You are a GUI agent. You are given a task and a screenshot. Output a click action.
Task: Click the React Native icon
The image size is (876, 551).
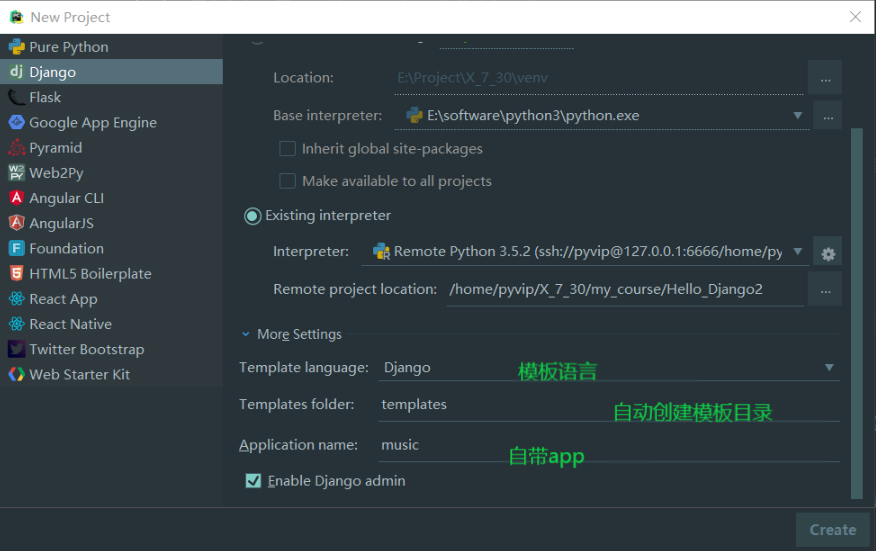tap(17, 324)
